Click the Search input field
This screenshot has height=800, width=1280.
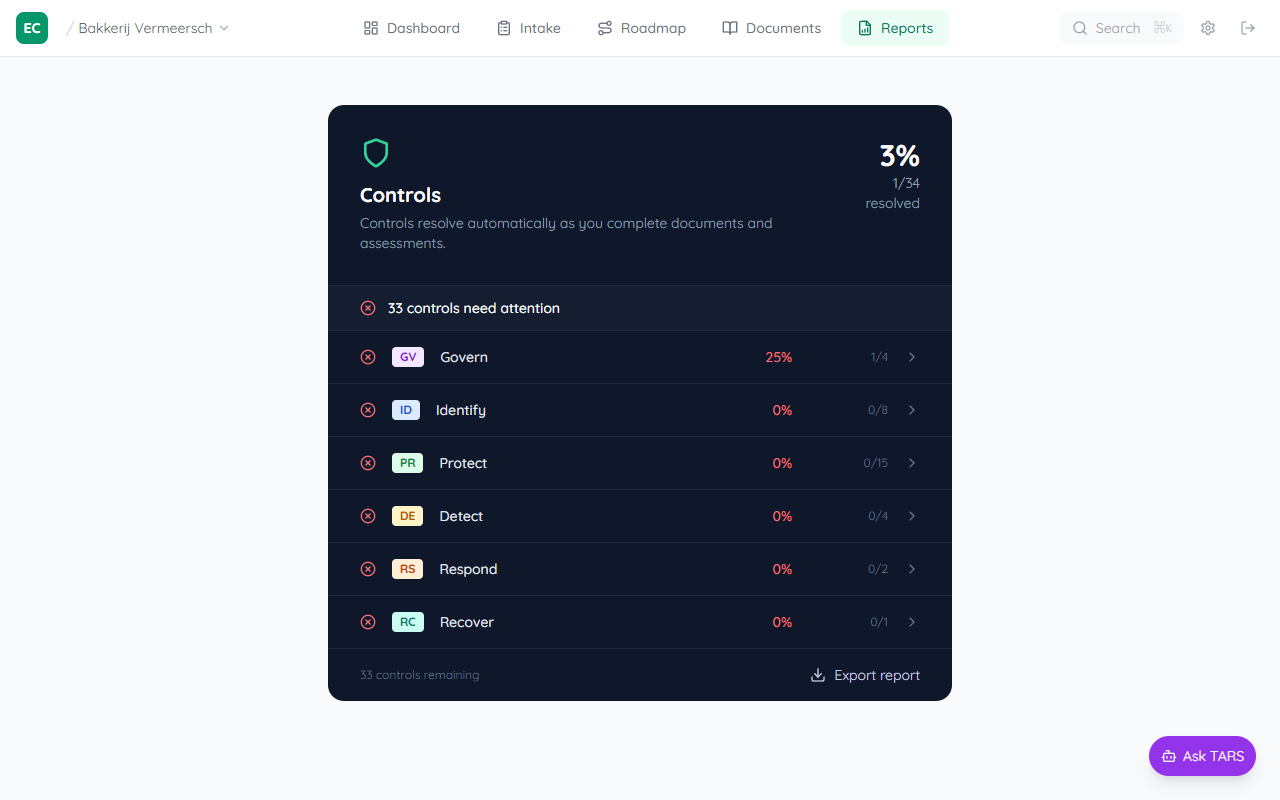1121,28
